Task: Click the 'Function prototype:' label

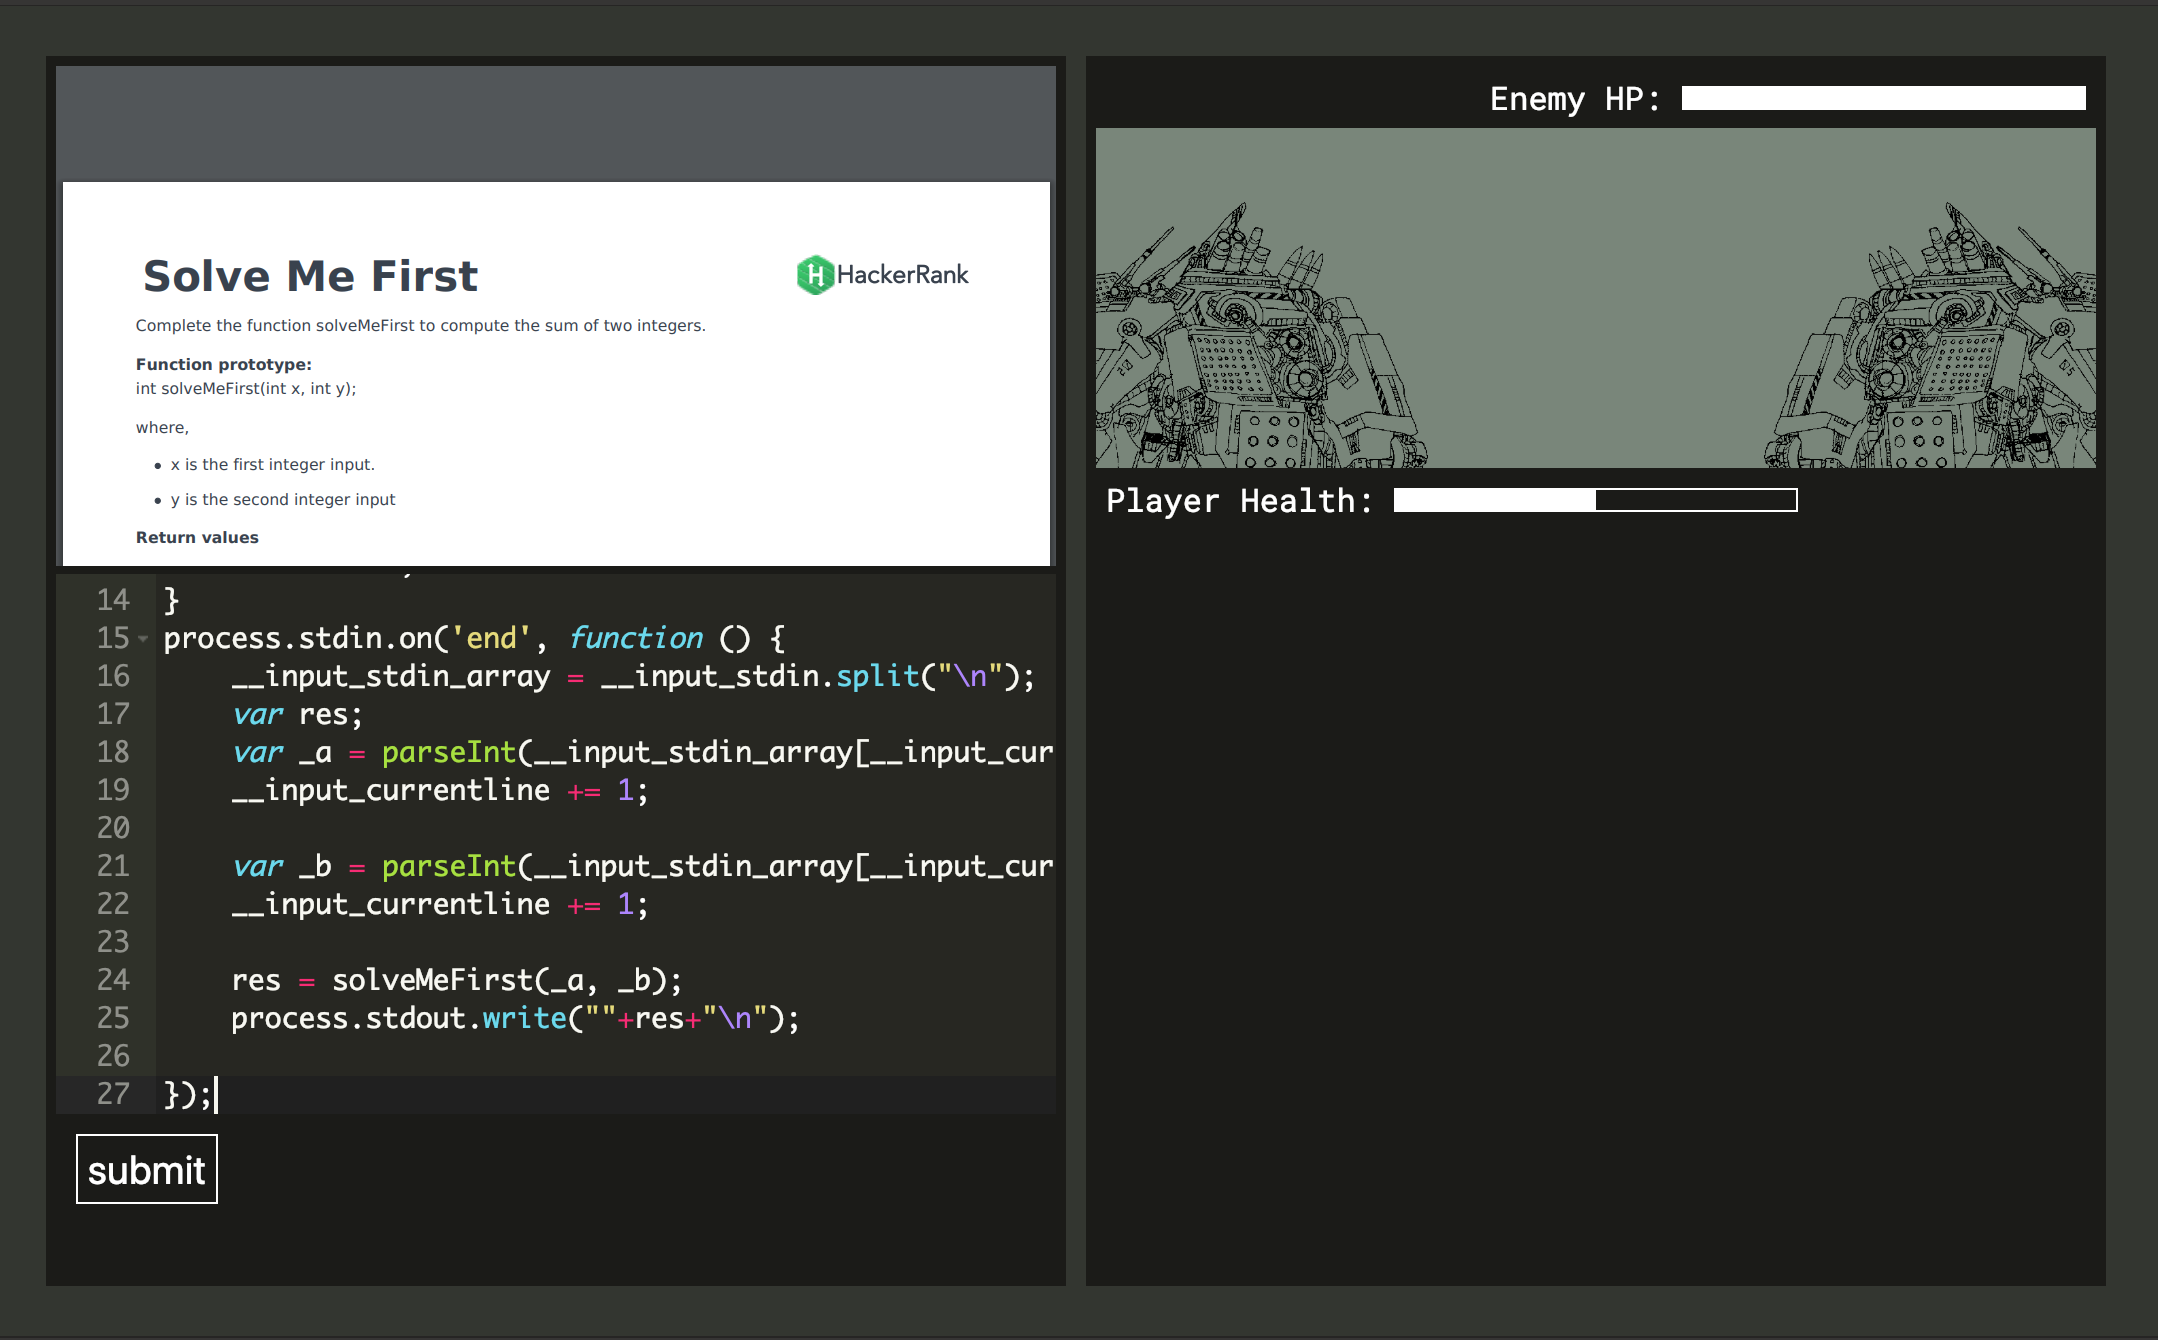Action: 224,364
